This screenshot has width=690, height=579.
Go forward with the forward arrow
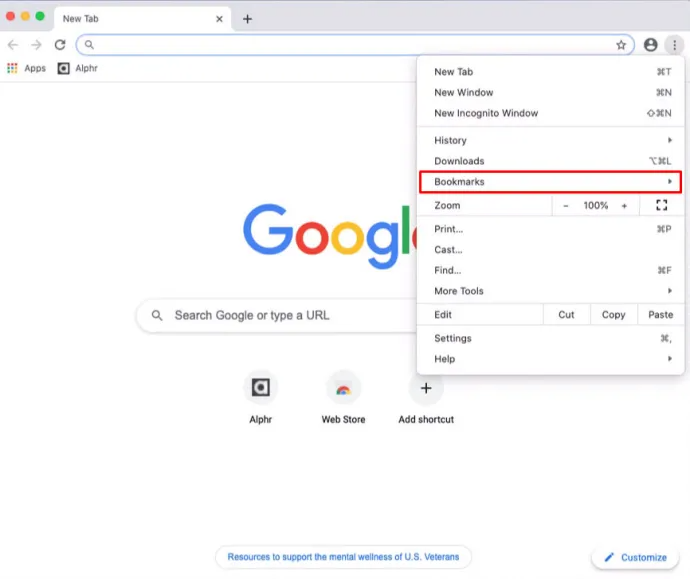[x=37, y=45]
